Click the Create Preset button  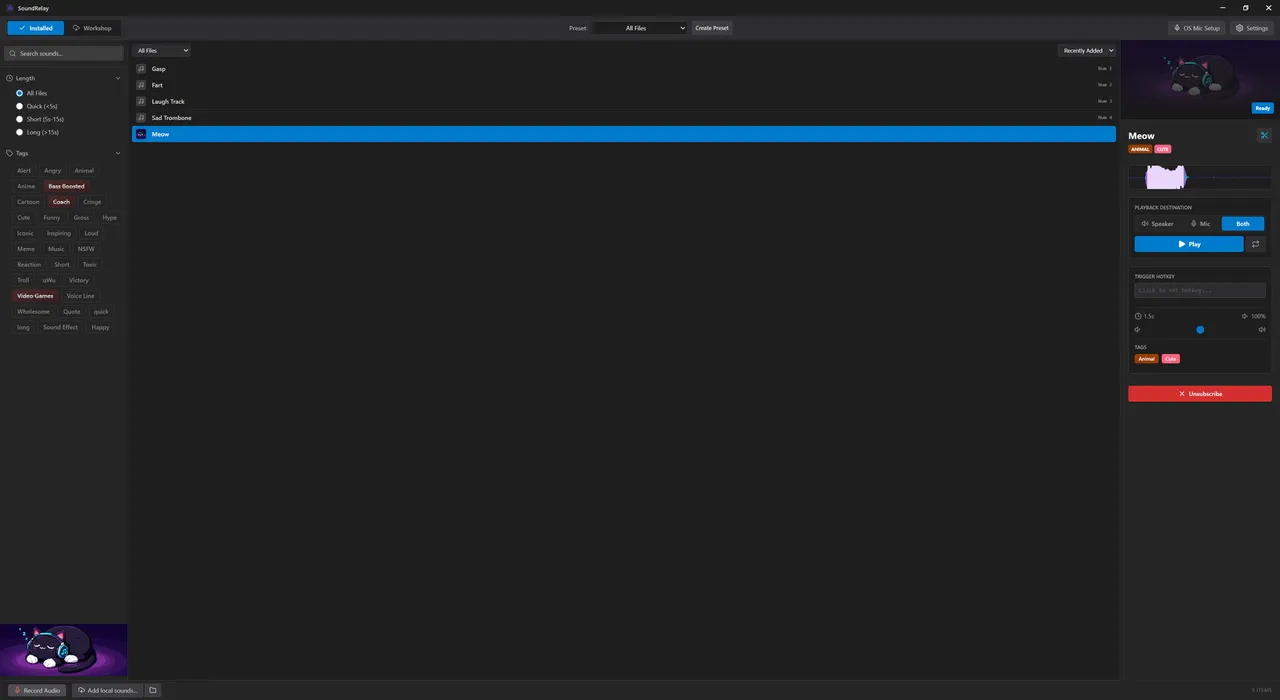(x=712, y=28)
